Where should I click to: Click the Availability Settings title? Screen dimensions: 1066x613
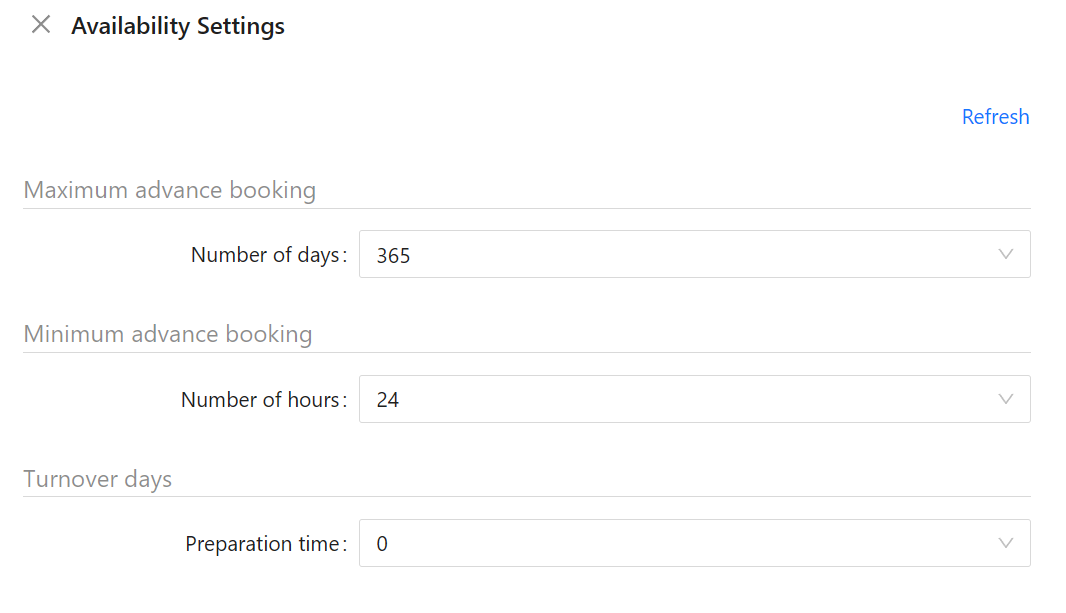[x=178, y=26]
